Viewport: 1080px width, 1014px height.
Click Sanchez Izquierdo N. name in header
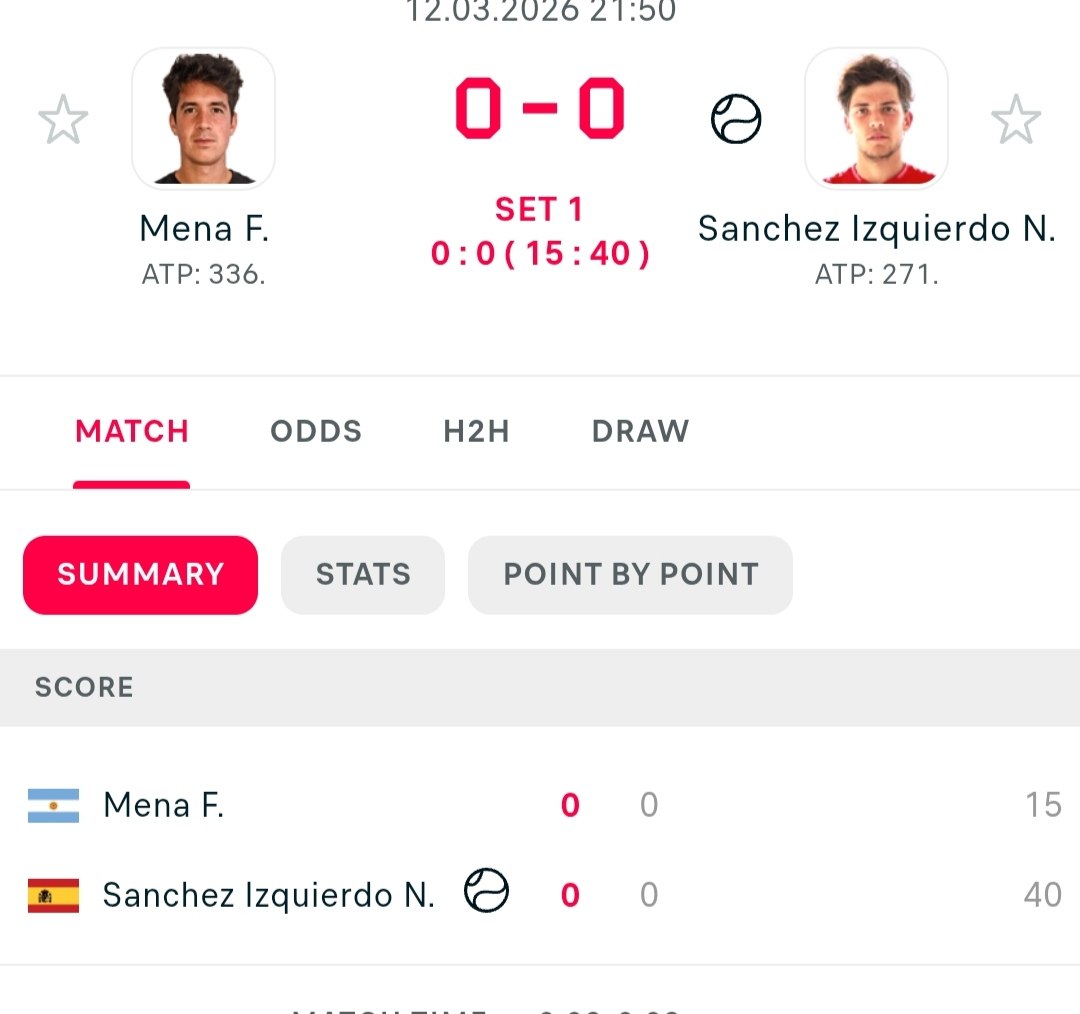(876, 229)
